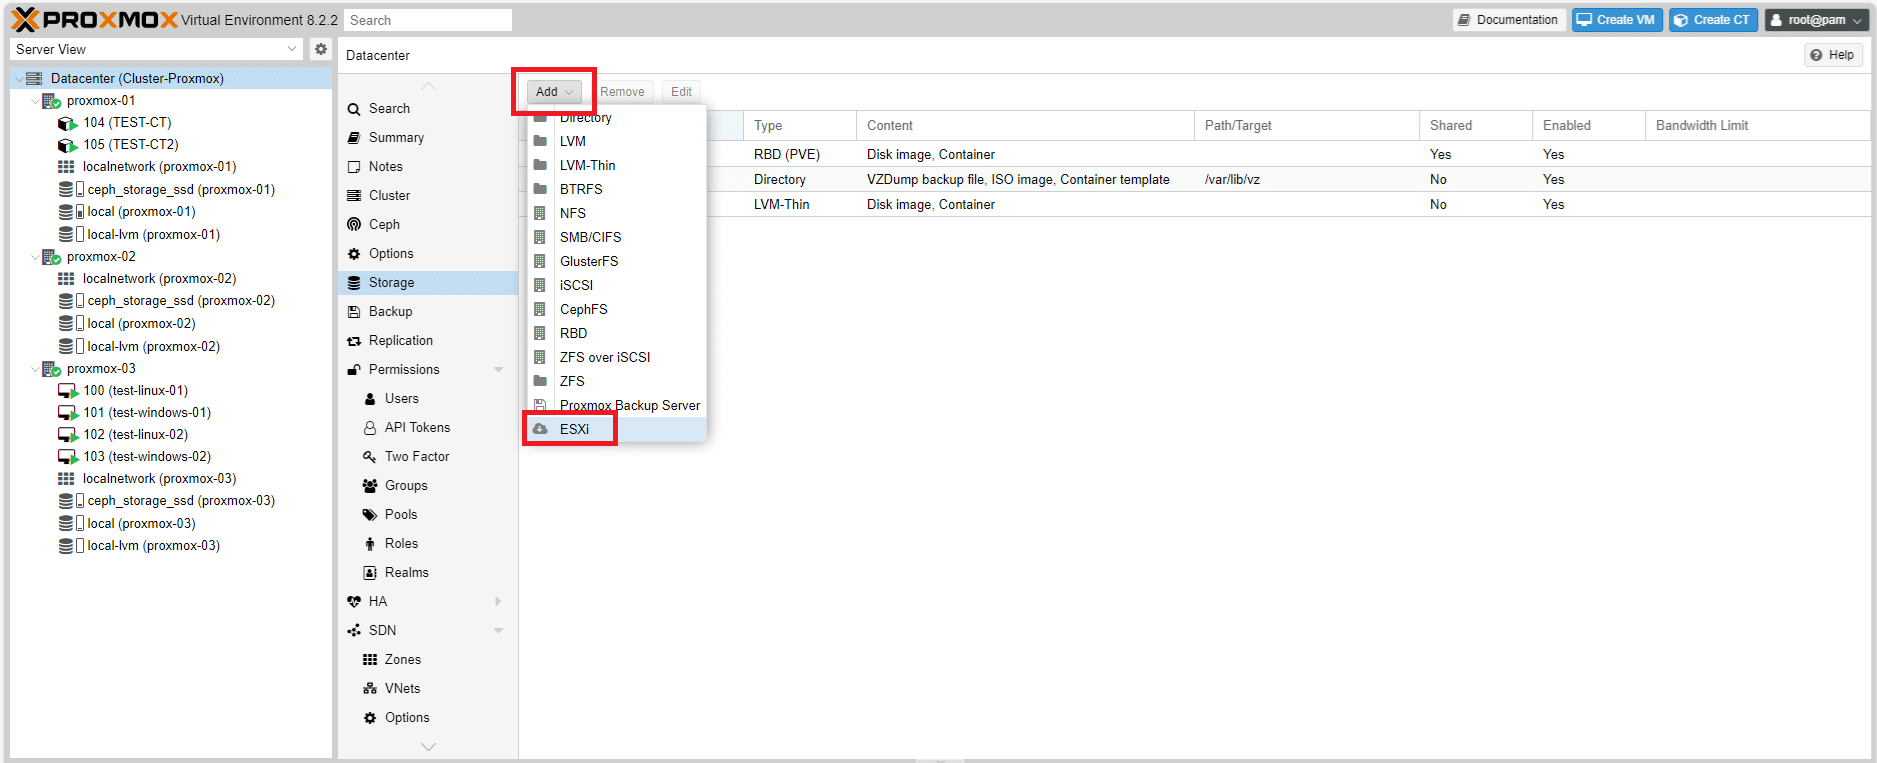The width and height of the screenshot is (1877, 763).
Task: Select SMB/CIFS from Add menu
Action: click(x=617, y=237)
